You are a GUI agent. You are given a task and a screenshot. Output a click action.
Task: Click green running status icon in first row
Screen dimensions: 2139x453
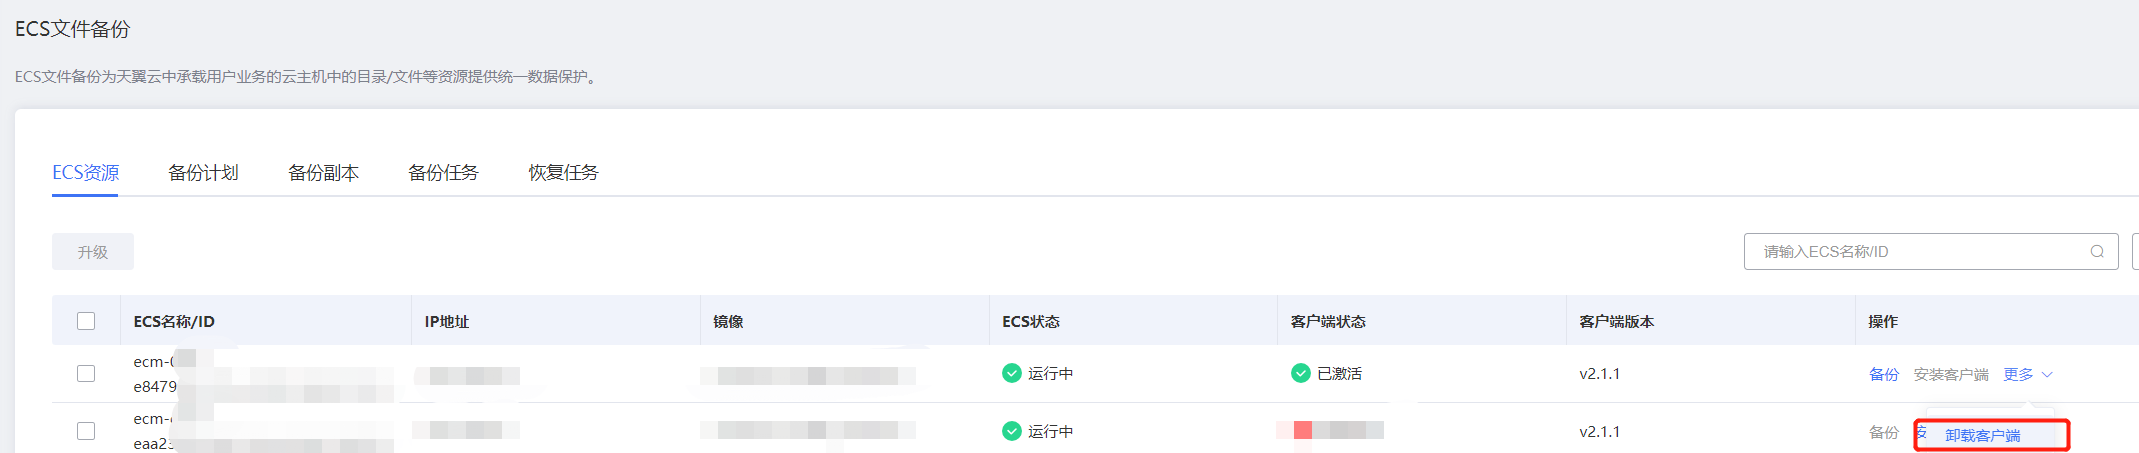[x=1012, y=373]
